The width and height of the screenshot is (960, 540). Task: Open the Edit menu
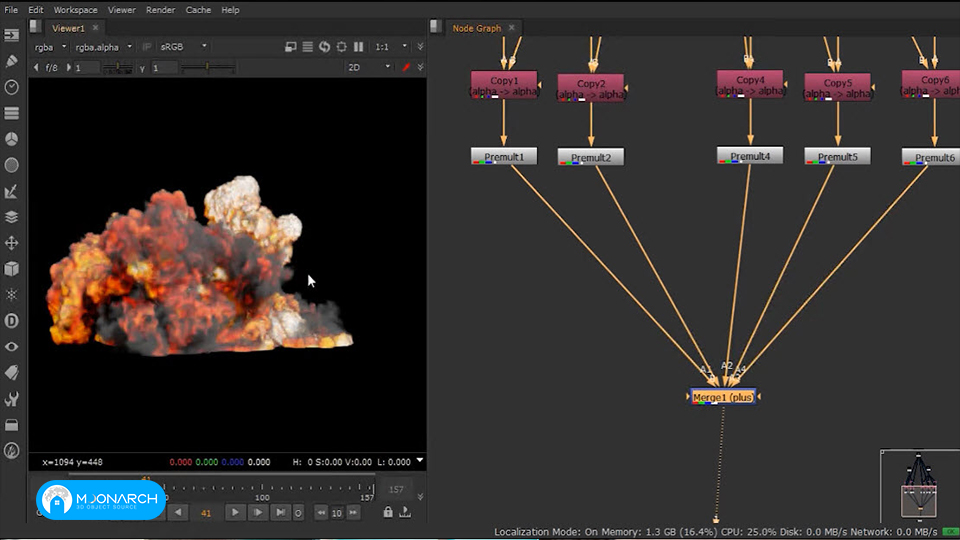(x=36, y=10)
